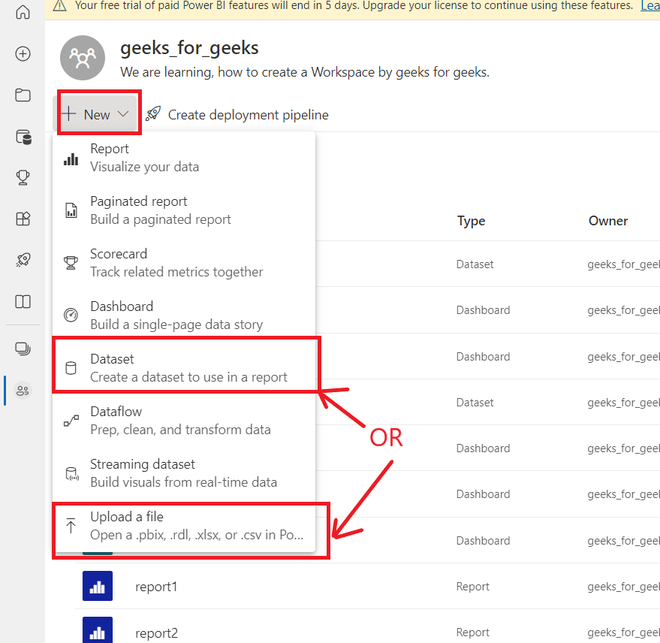The height and width of the screenshot is (643, 660).
Task: Open Home from the left sidebar
Action: [x=23, y=11]
